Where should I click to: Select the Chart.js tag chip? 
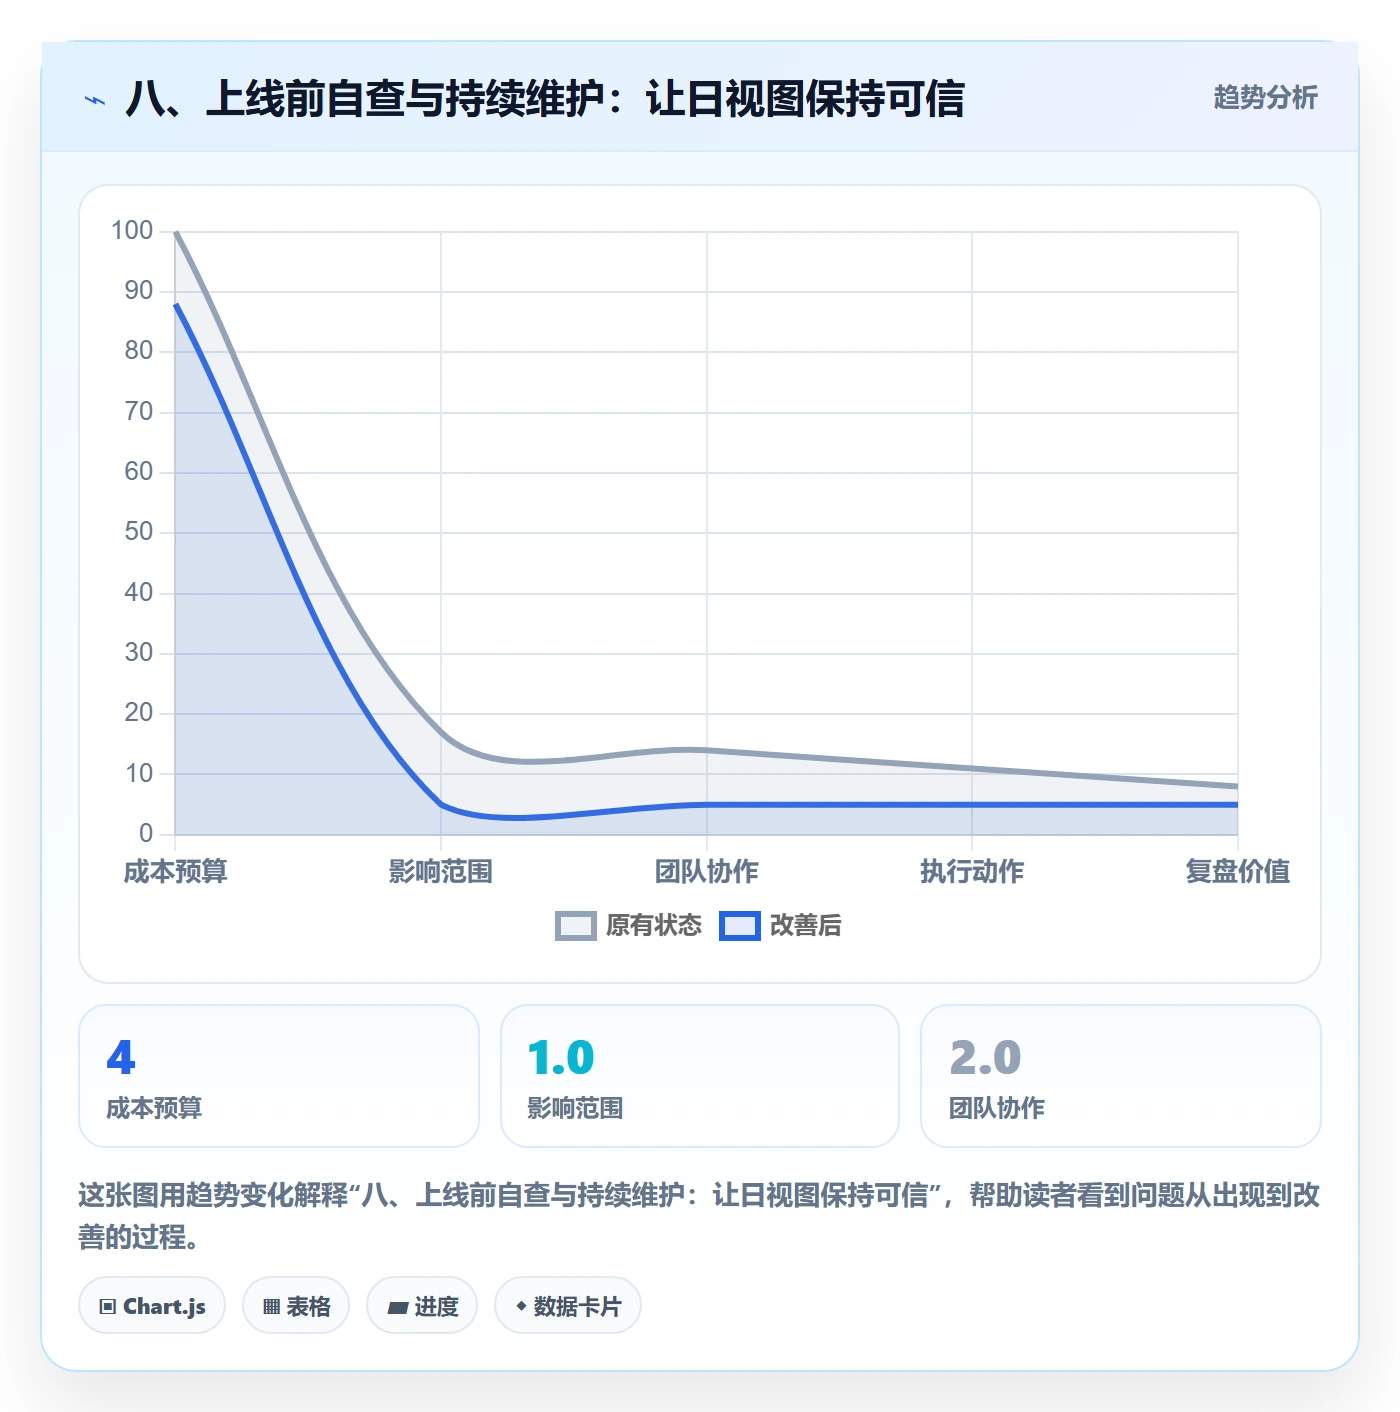click(x=152, y=1306)
